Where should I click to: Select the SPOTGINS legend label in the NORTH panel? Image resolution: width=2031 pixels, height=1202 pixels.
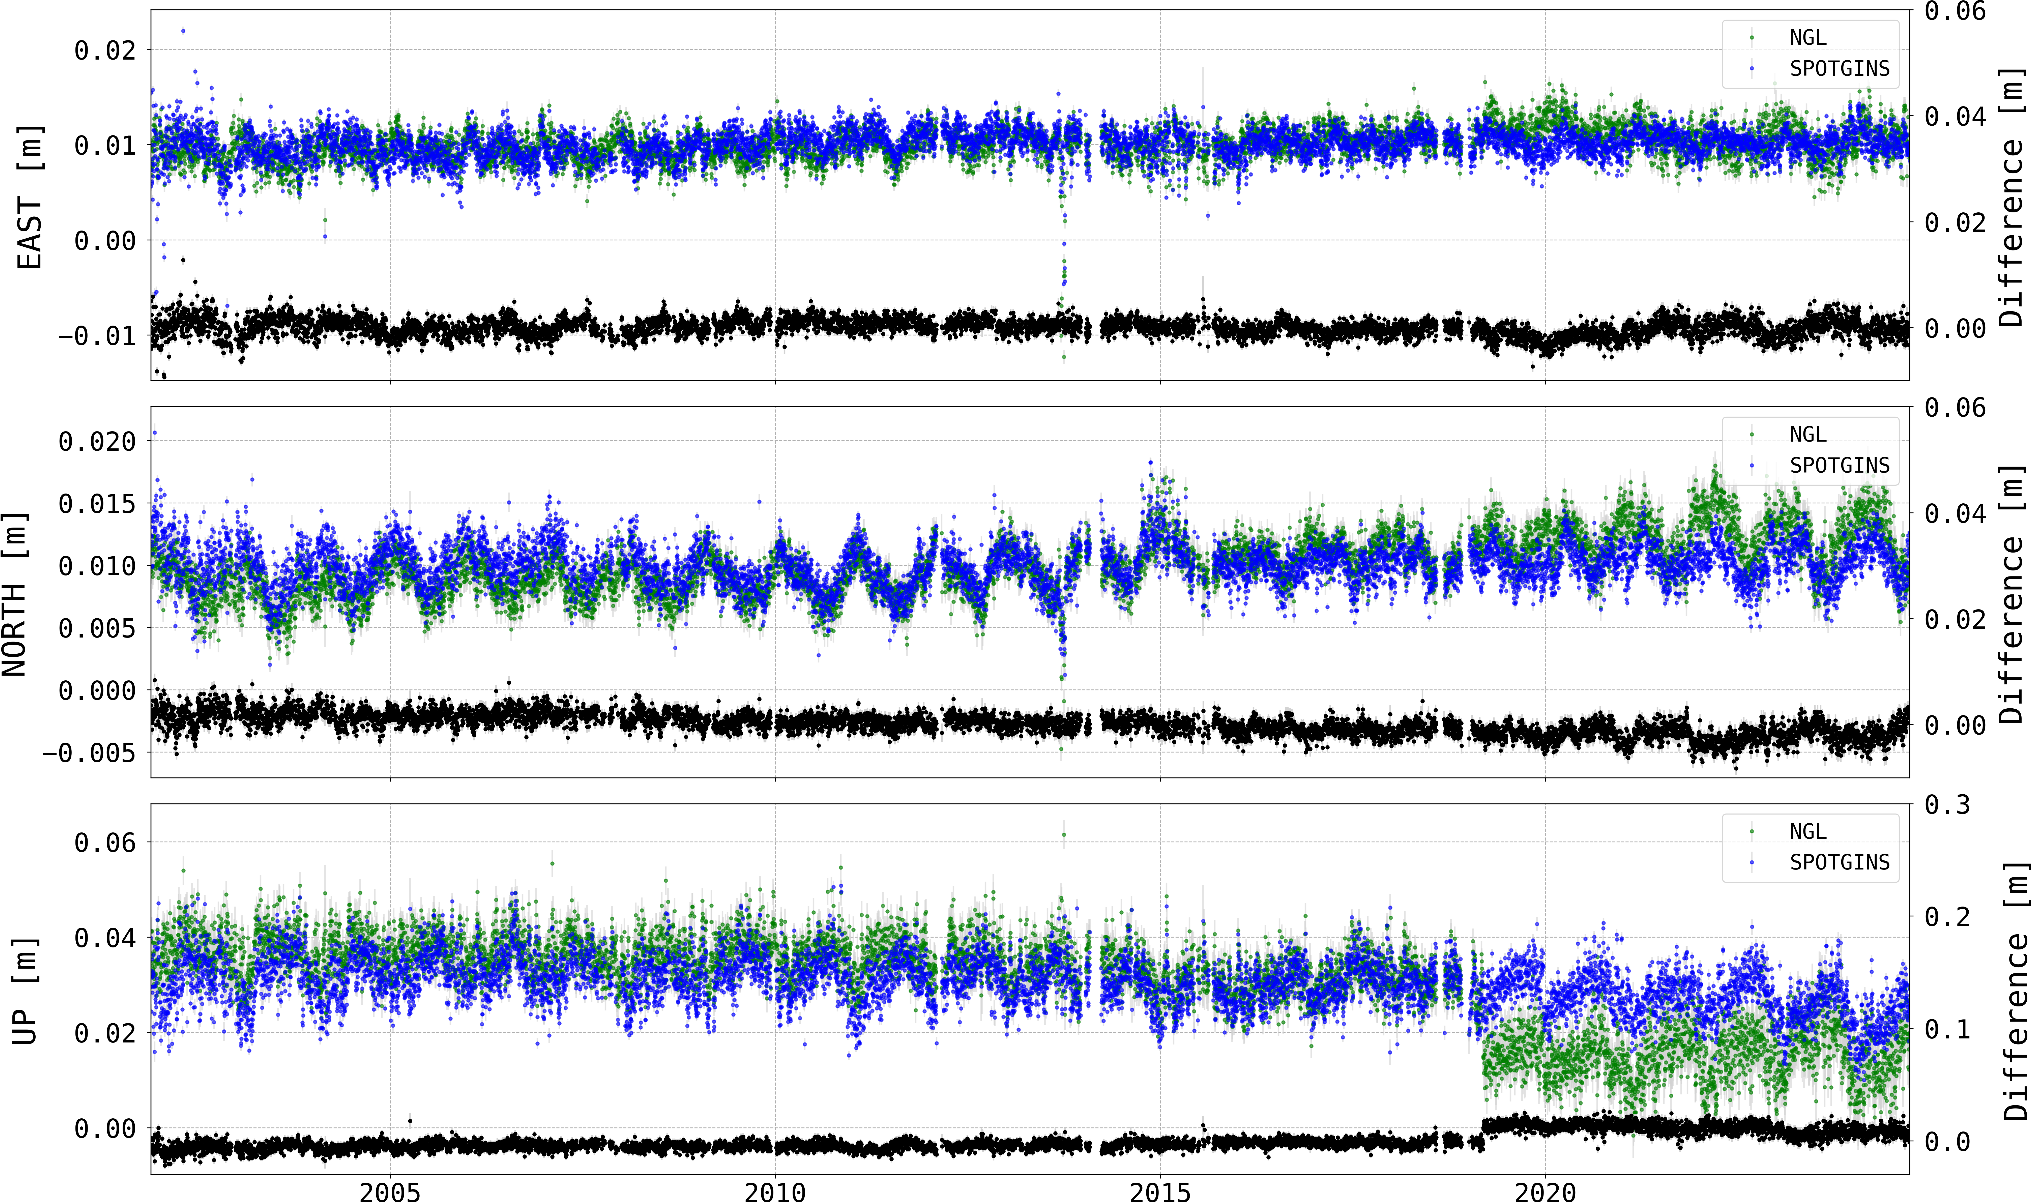point(1839,466)
